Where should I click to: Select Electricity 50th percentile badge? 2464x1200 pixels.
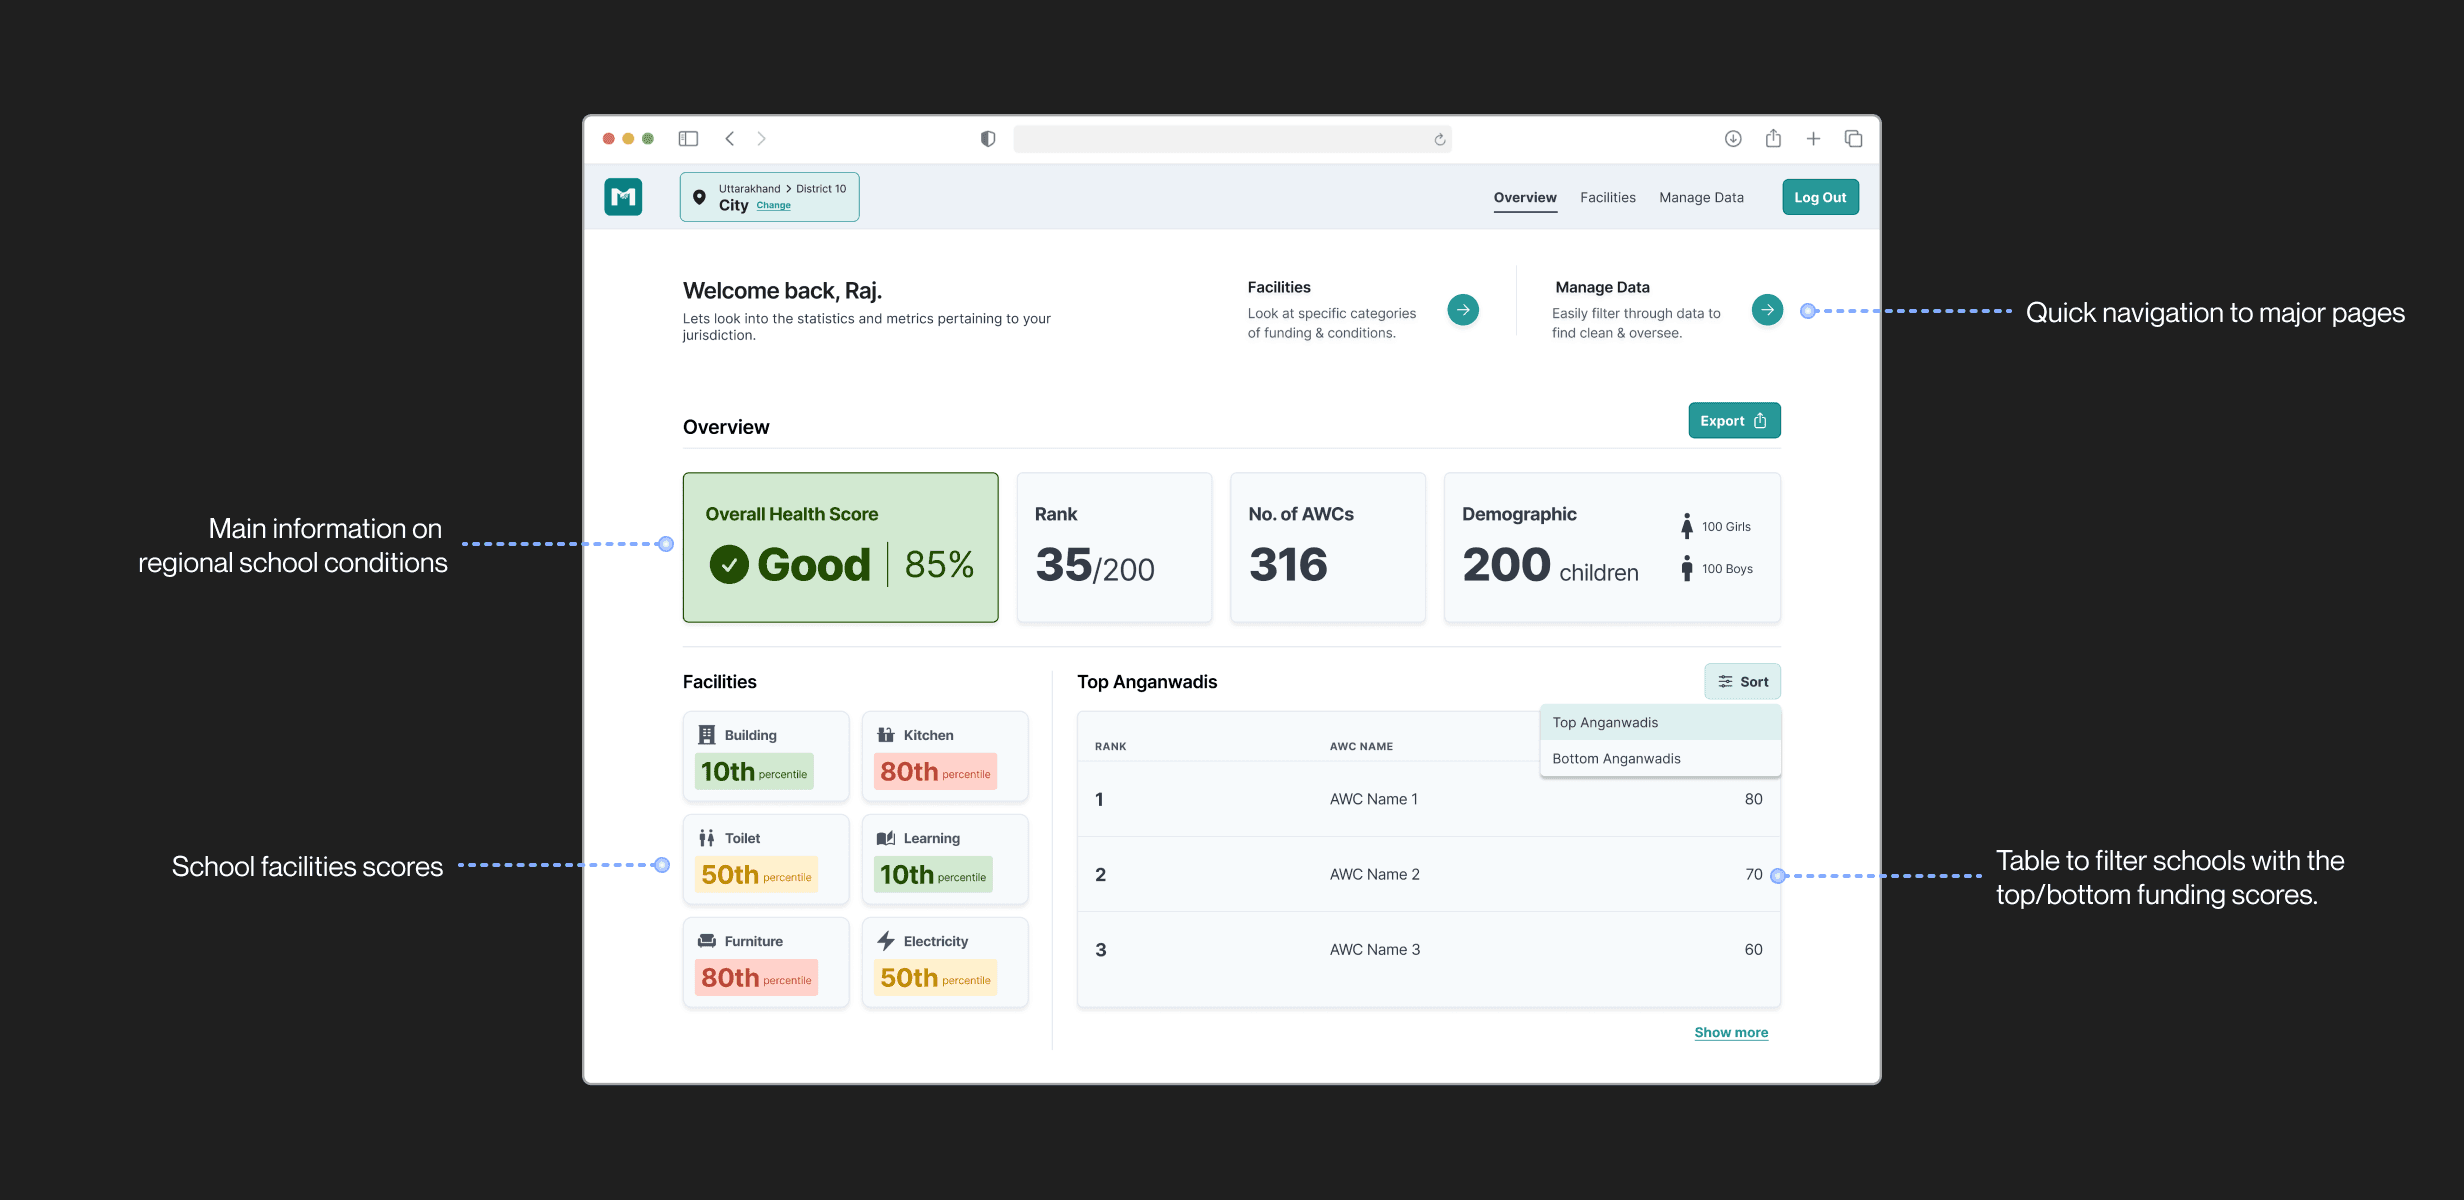pos(935,978)
